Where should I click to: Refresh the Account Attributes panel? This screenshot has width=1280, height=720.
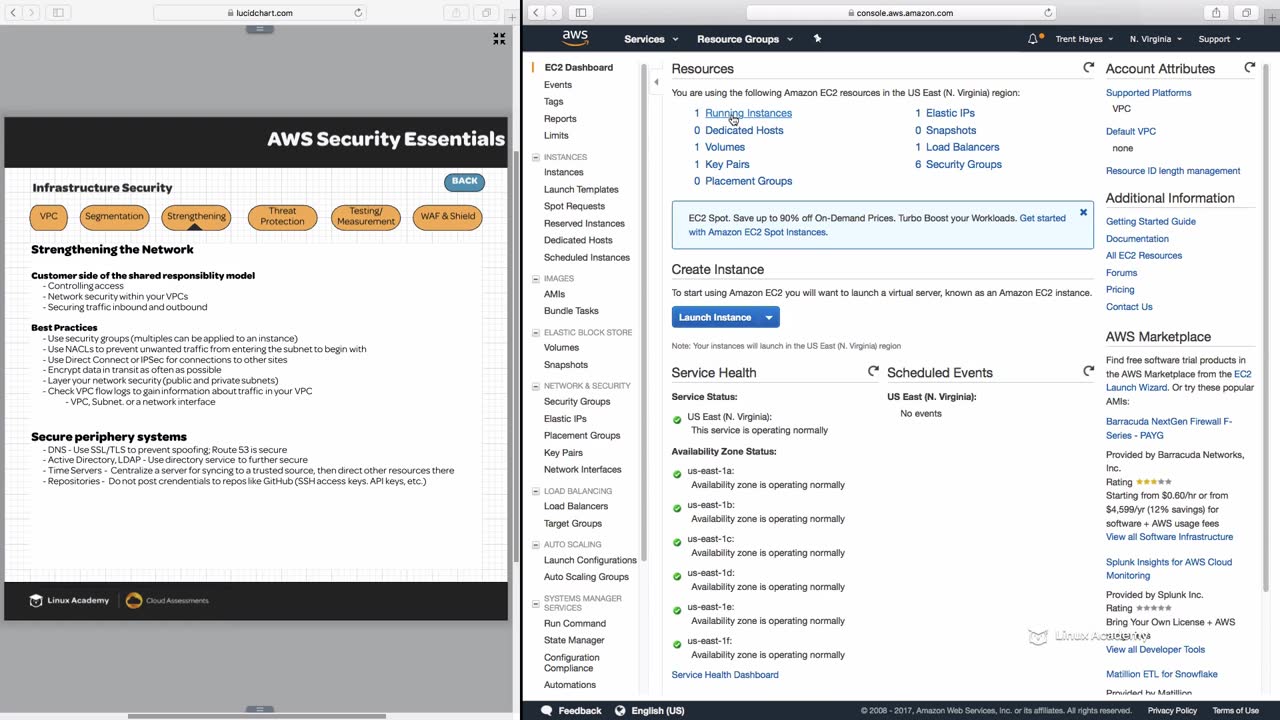tap(1249, 68)
